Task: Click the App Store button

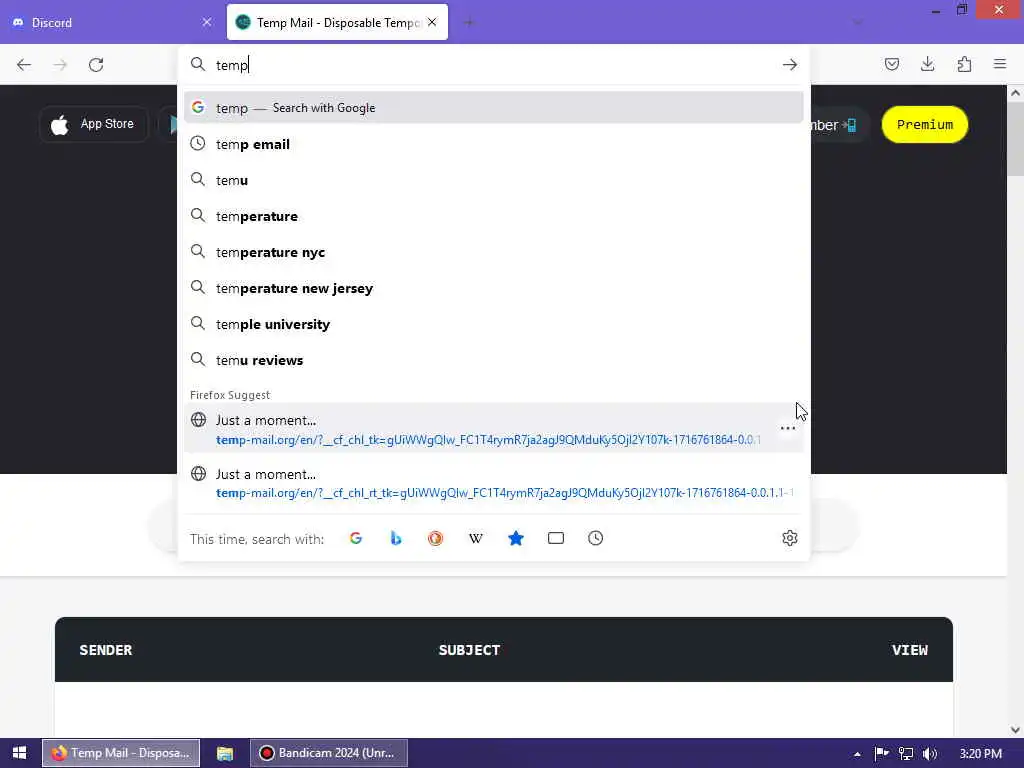Action: [93, 124]
